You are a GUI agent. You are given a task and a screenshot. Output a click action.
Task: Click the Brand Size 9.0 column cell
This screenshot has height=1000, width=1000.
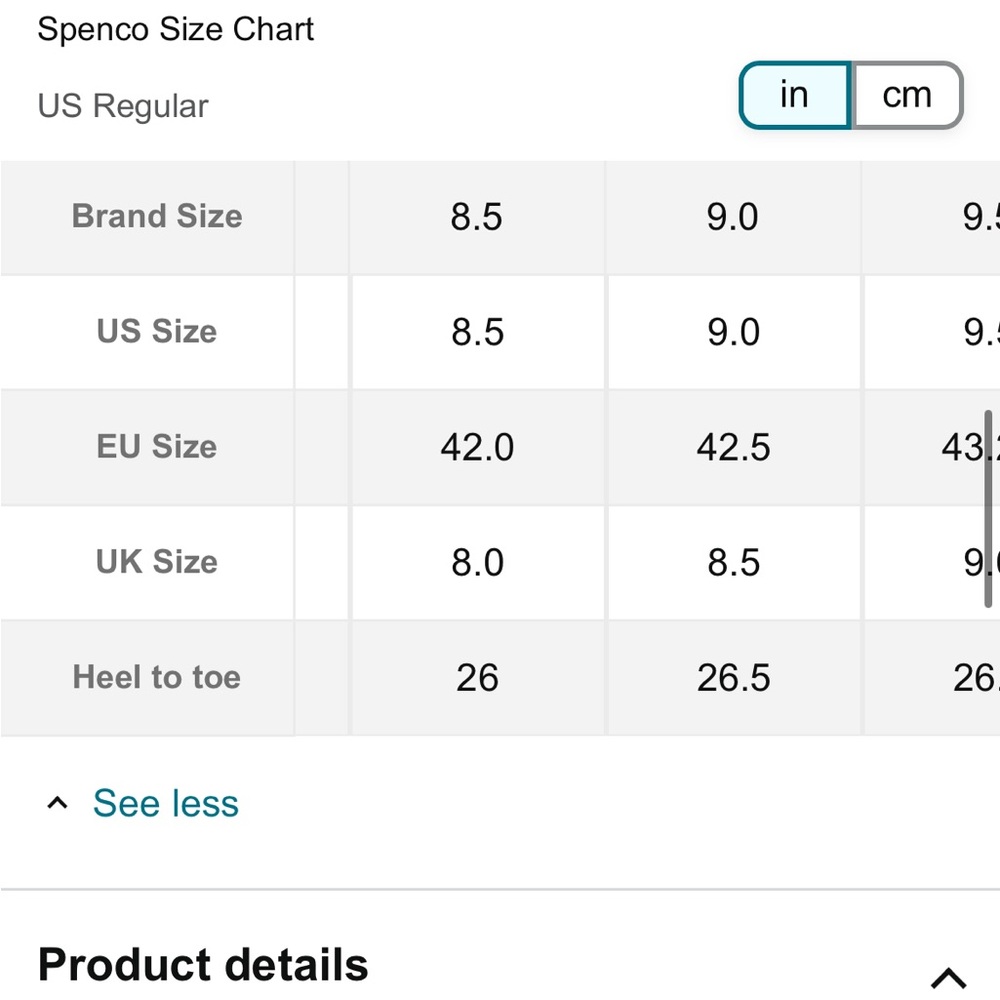(x=733, y=217)
